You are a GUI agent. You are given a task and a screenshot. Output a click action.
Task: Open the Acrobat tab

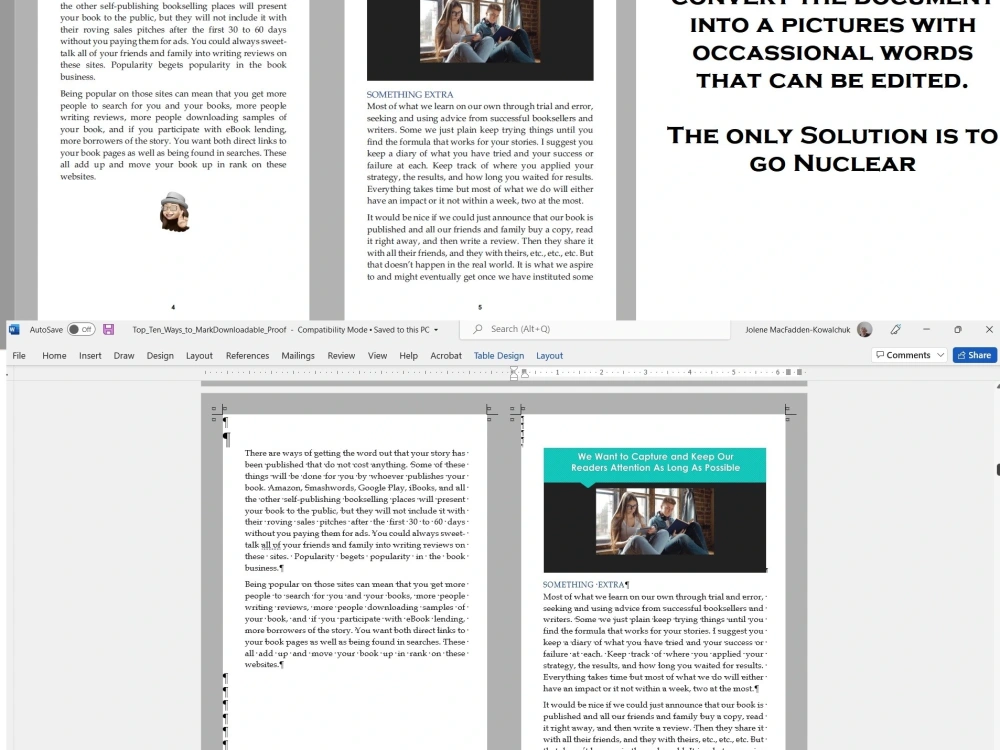[446, 356]
